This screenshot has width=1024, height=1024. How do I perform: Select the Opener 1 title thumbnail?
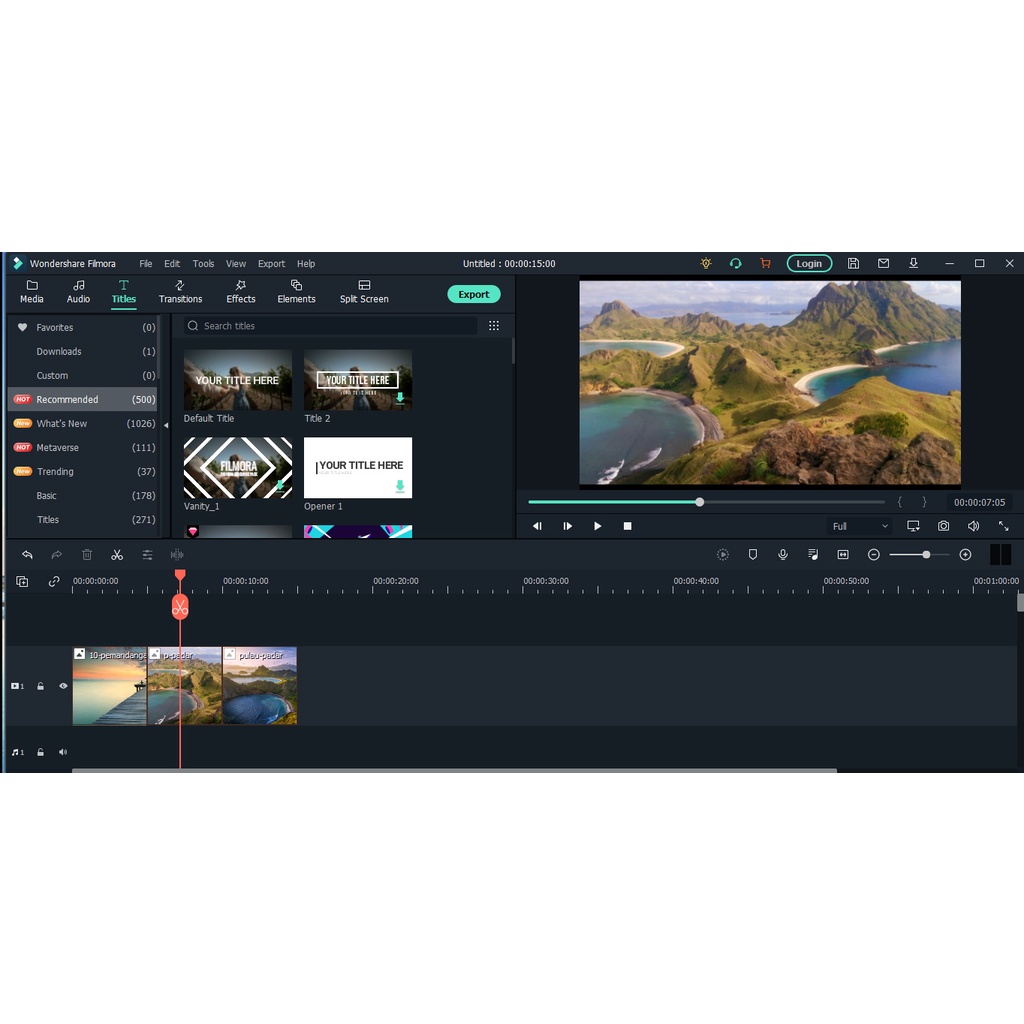(x=358, y=468)
